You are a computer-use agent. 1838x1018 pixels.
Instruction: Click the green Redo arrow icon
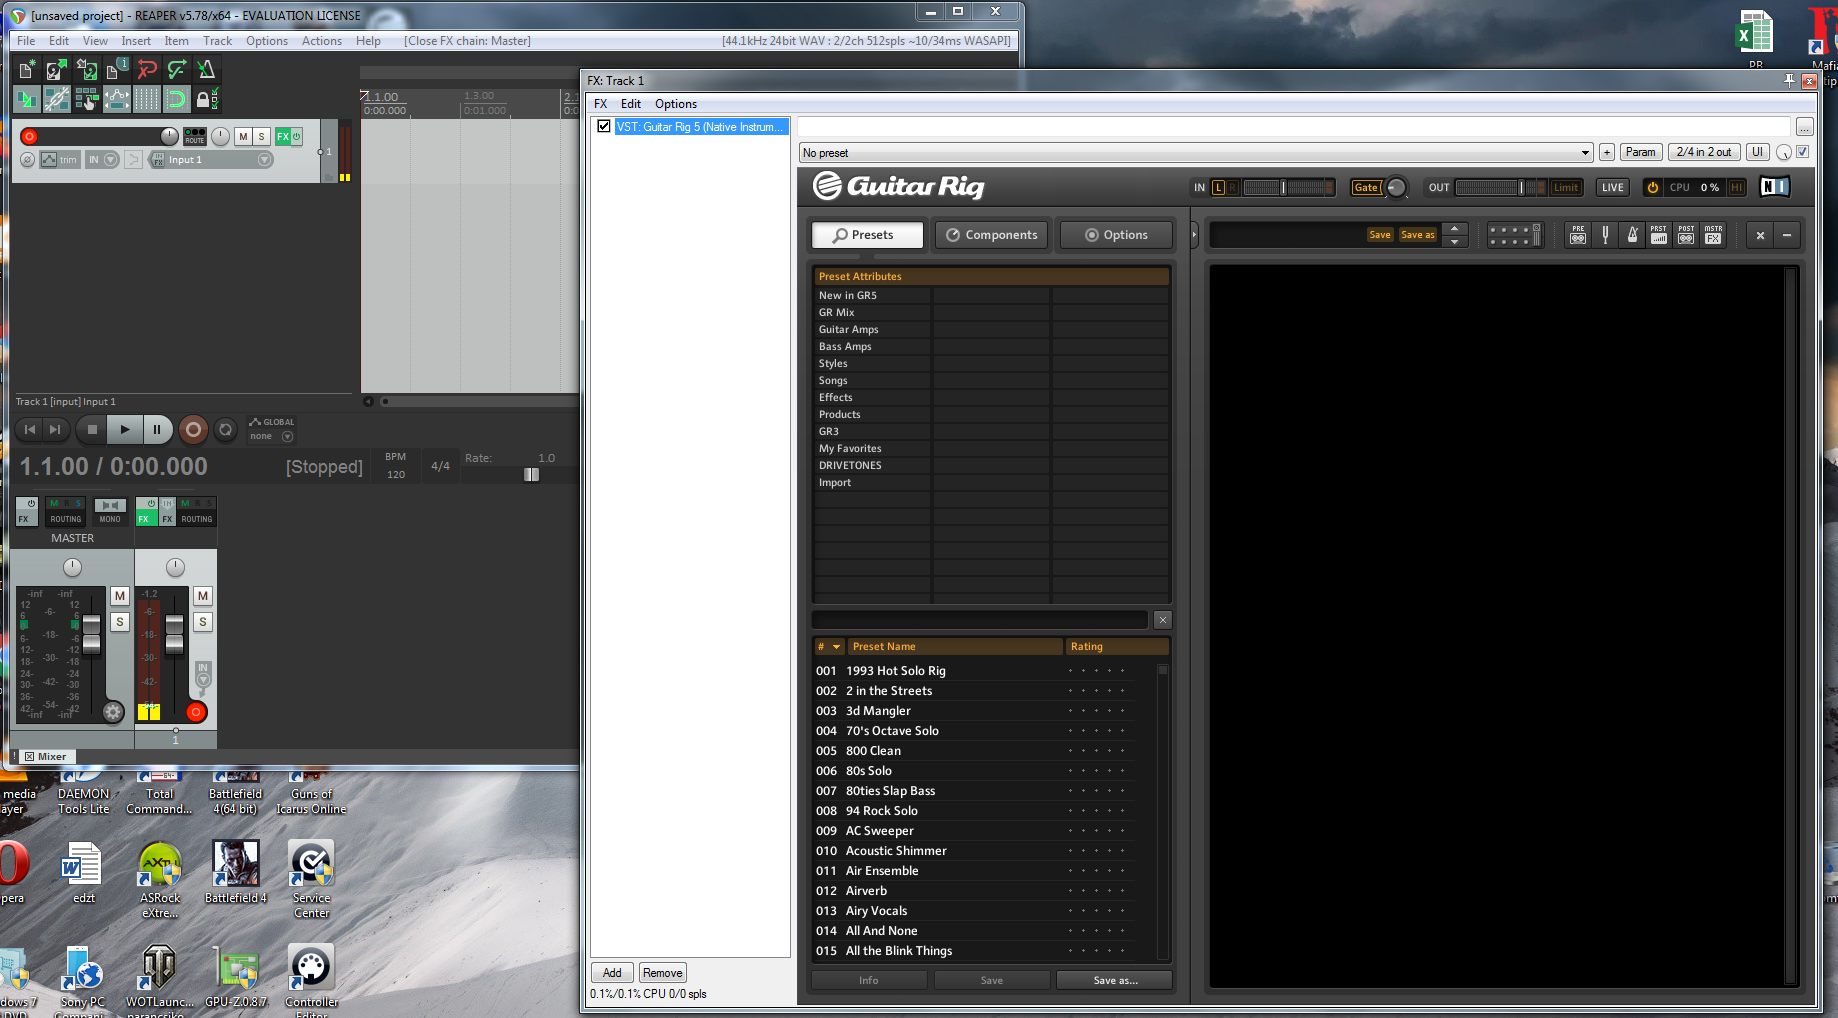click(177, 69)
